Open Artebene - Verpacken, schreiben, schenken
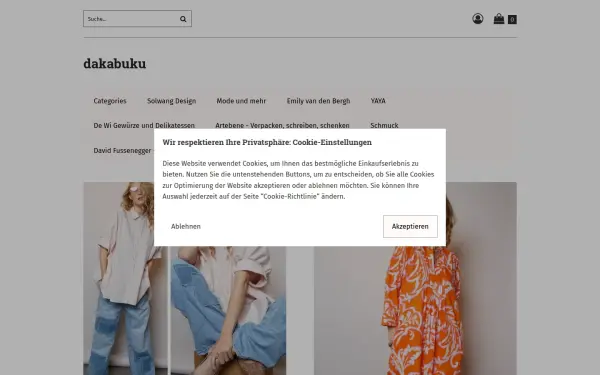The image size is (600, 375). 282,126
